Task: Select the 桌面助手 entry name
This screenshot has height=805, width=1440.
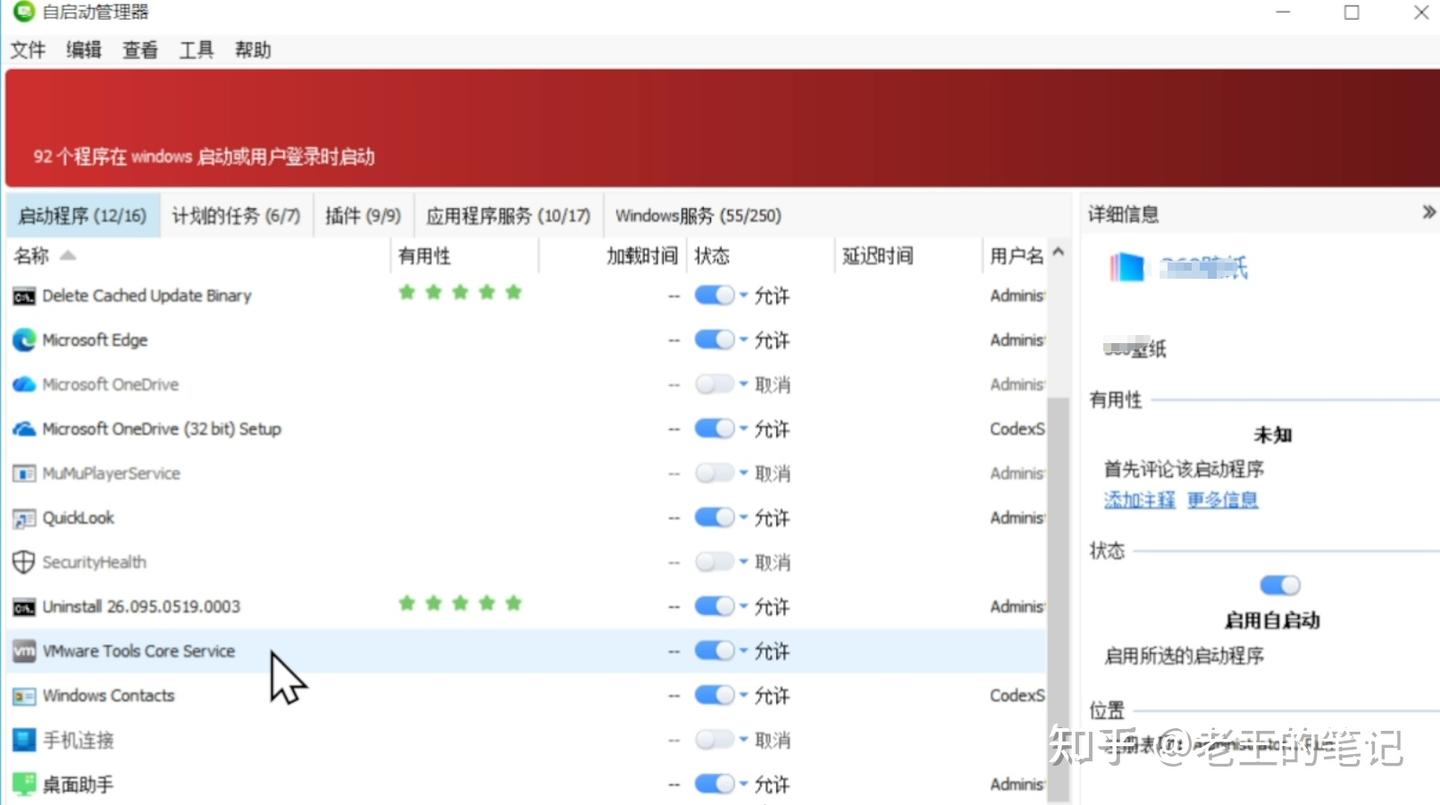Action: 78,785
